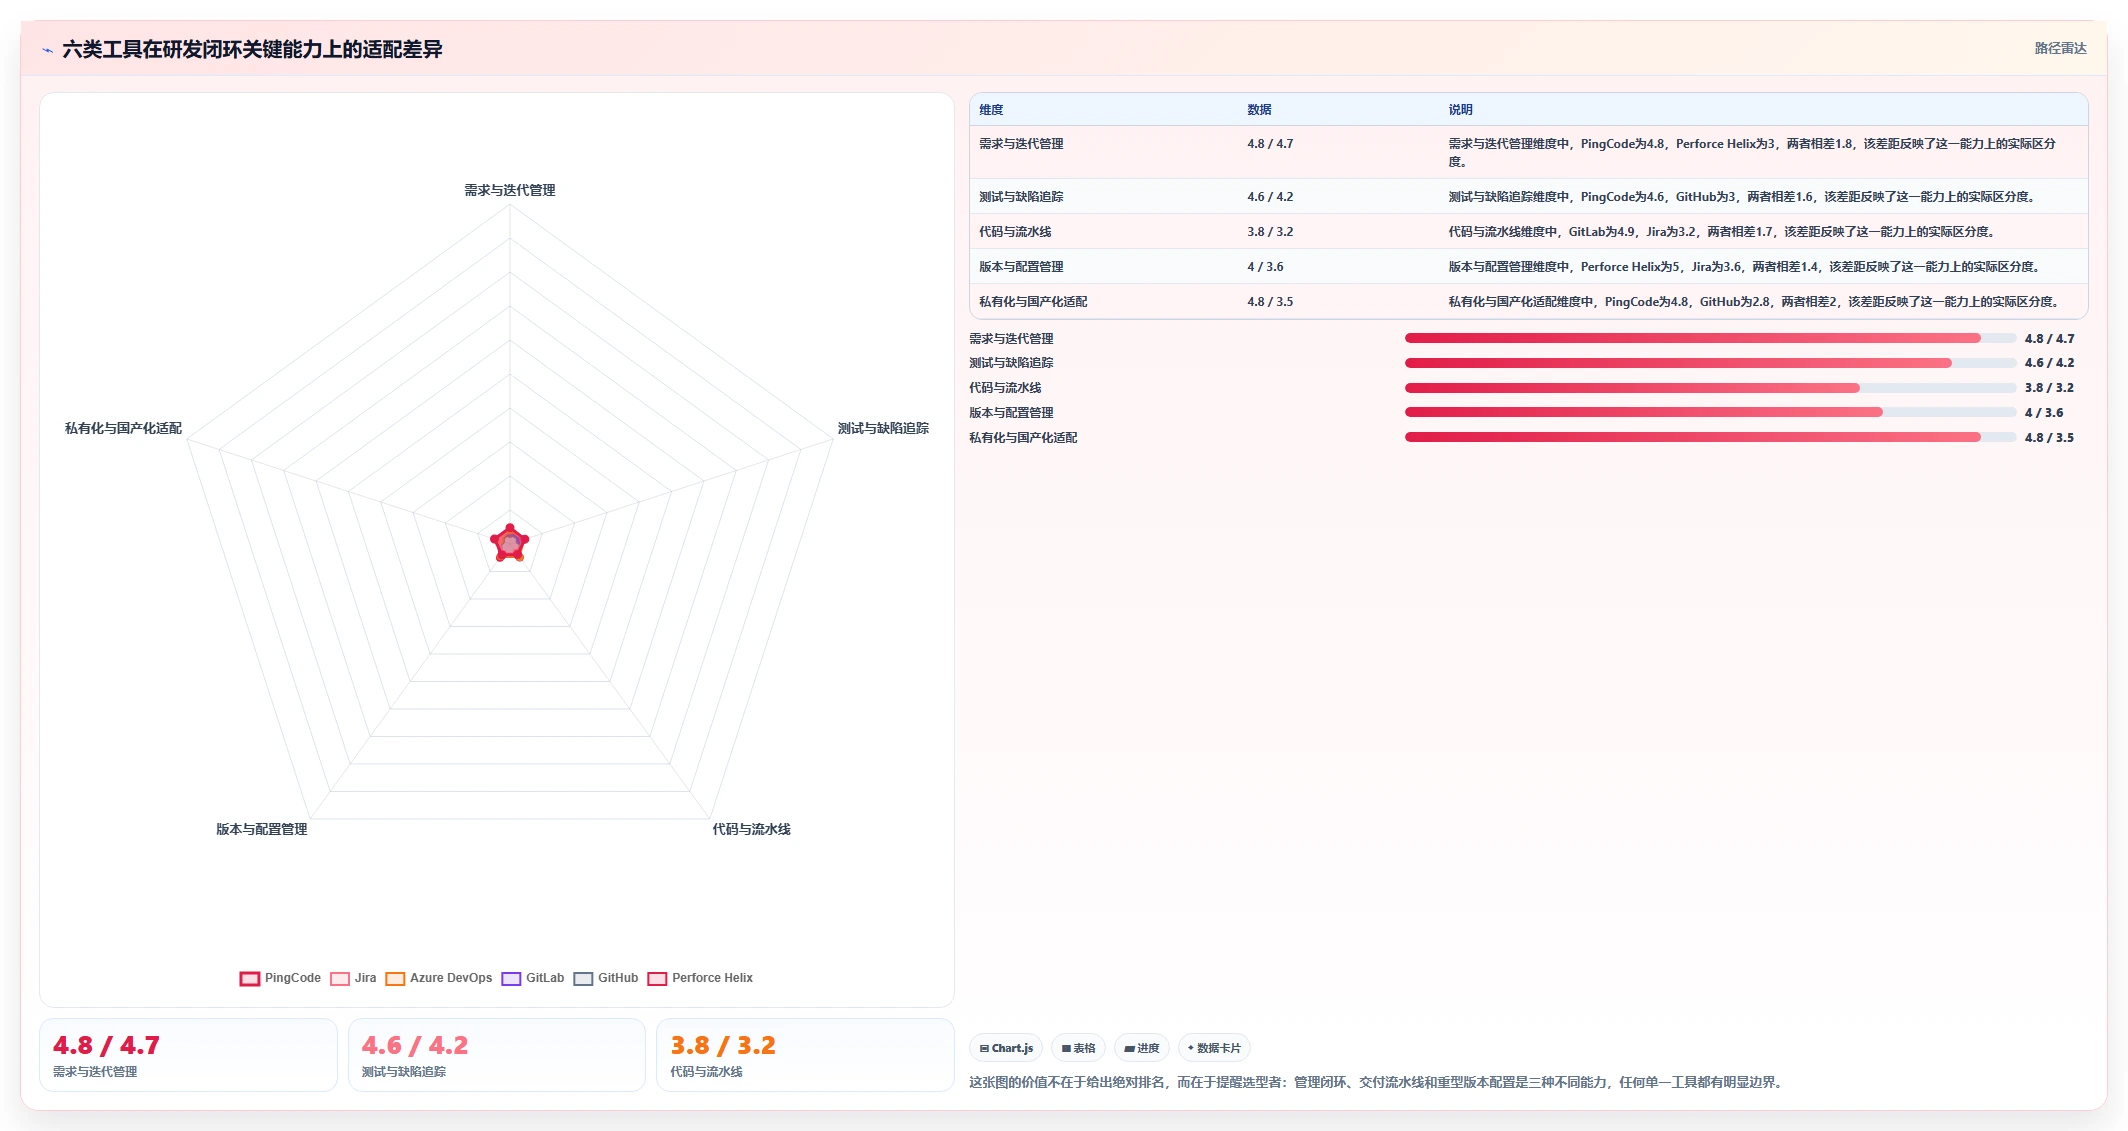Viewport: 2128px width, 1131px height.
Task: Click the chart title 六类工具在研发闭环关键能力上的适配差异
Action: click(x=252, y=50)
